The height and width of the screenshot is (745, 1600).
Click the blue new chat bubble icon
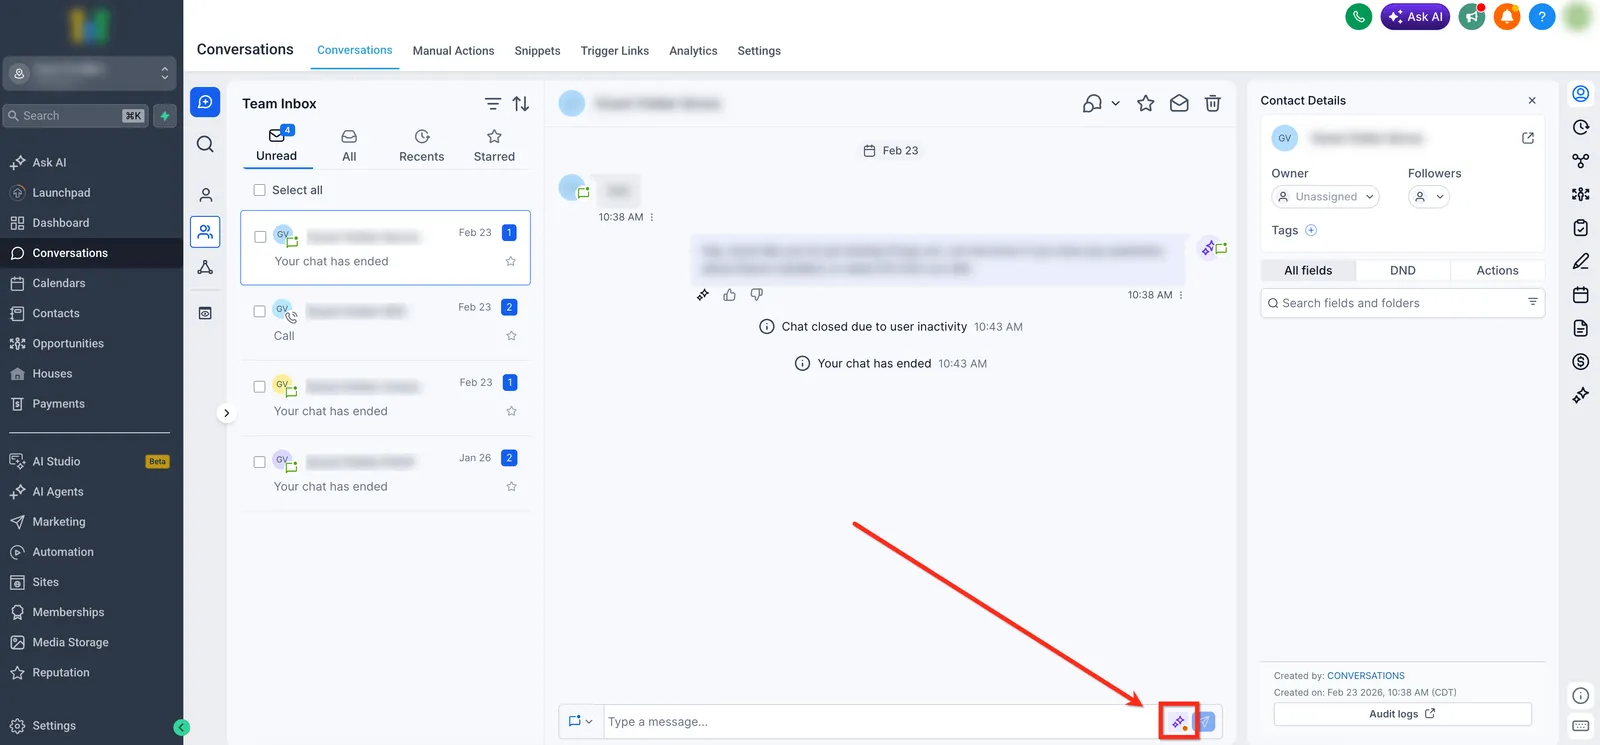click(205, 102)
